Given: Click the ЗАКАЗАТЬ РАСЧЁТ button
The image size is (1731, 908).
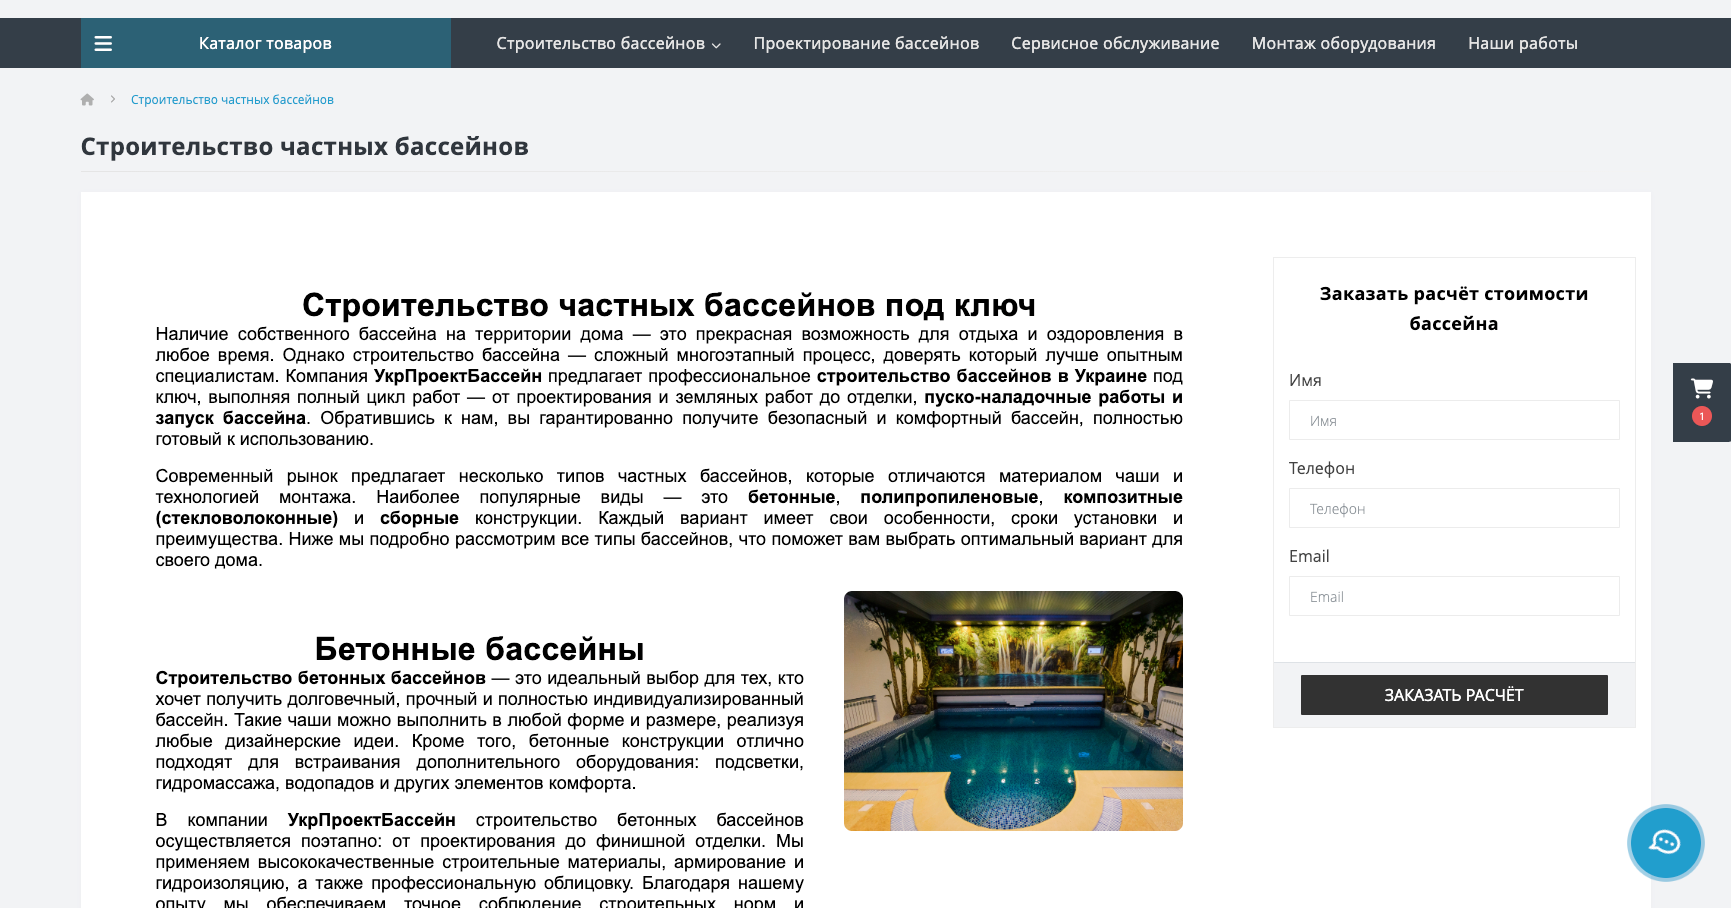Looking at the screenshot, I should coord(1454,695).
